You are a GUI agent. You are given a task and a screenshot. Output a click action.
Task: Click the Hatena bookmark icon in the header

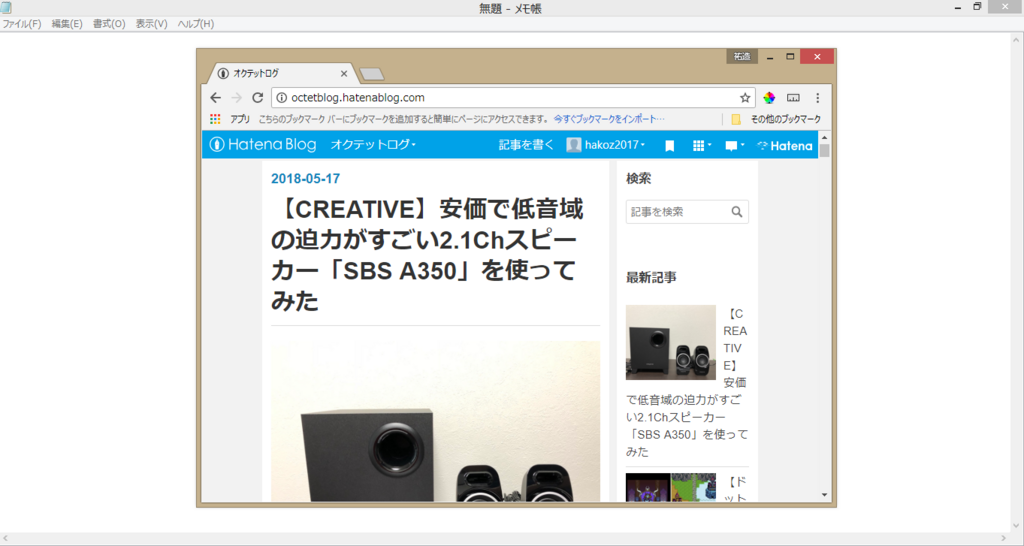click(669, 146)
